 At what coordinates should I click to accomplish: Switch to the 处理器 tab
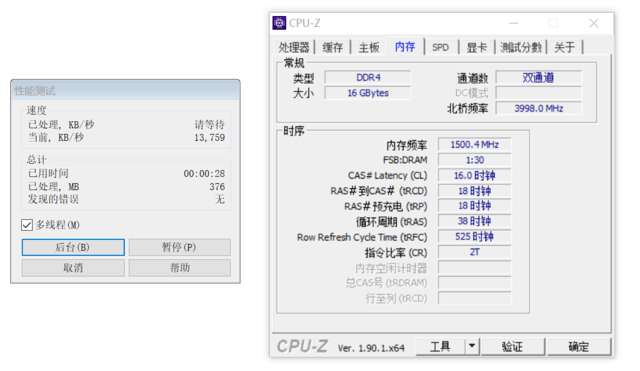point(294,47)
